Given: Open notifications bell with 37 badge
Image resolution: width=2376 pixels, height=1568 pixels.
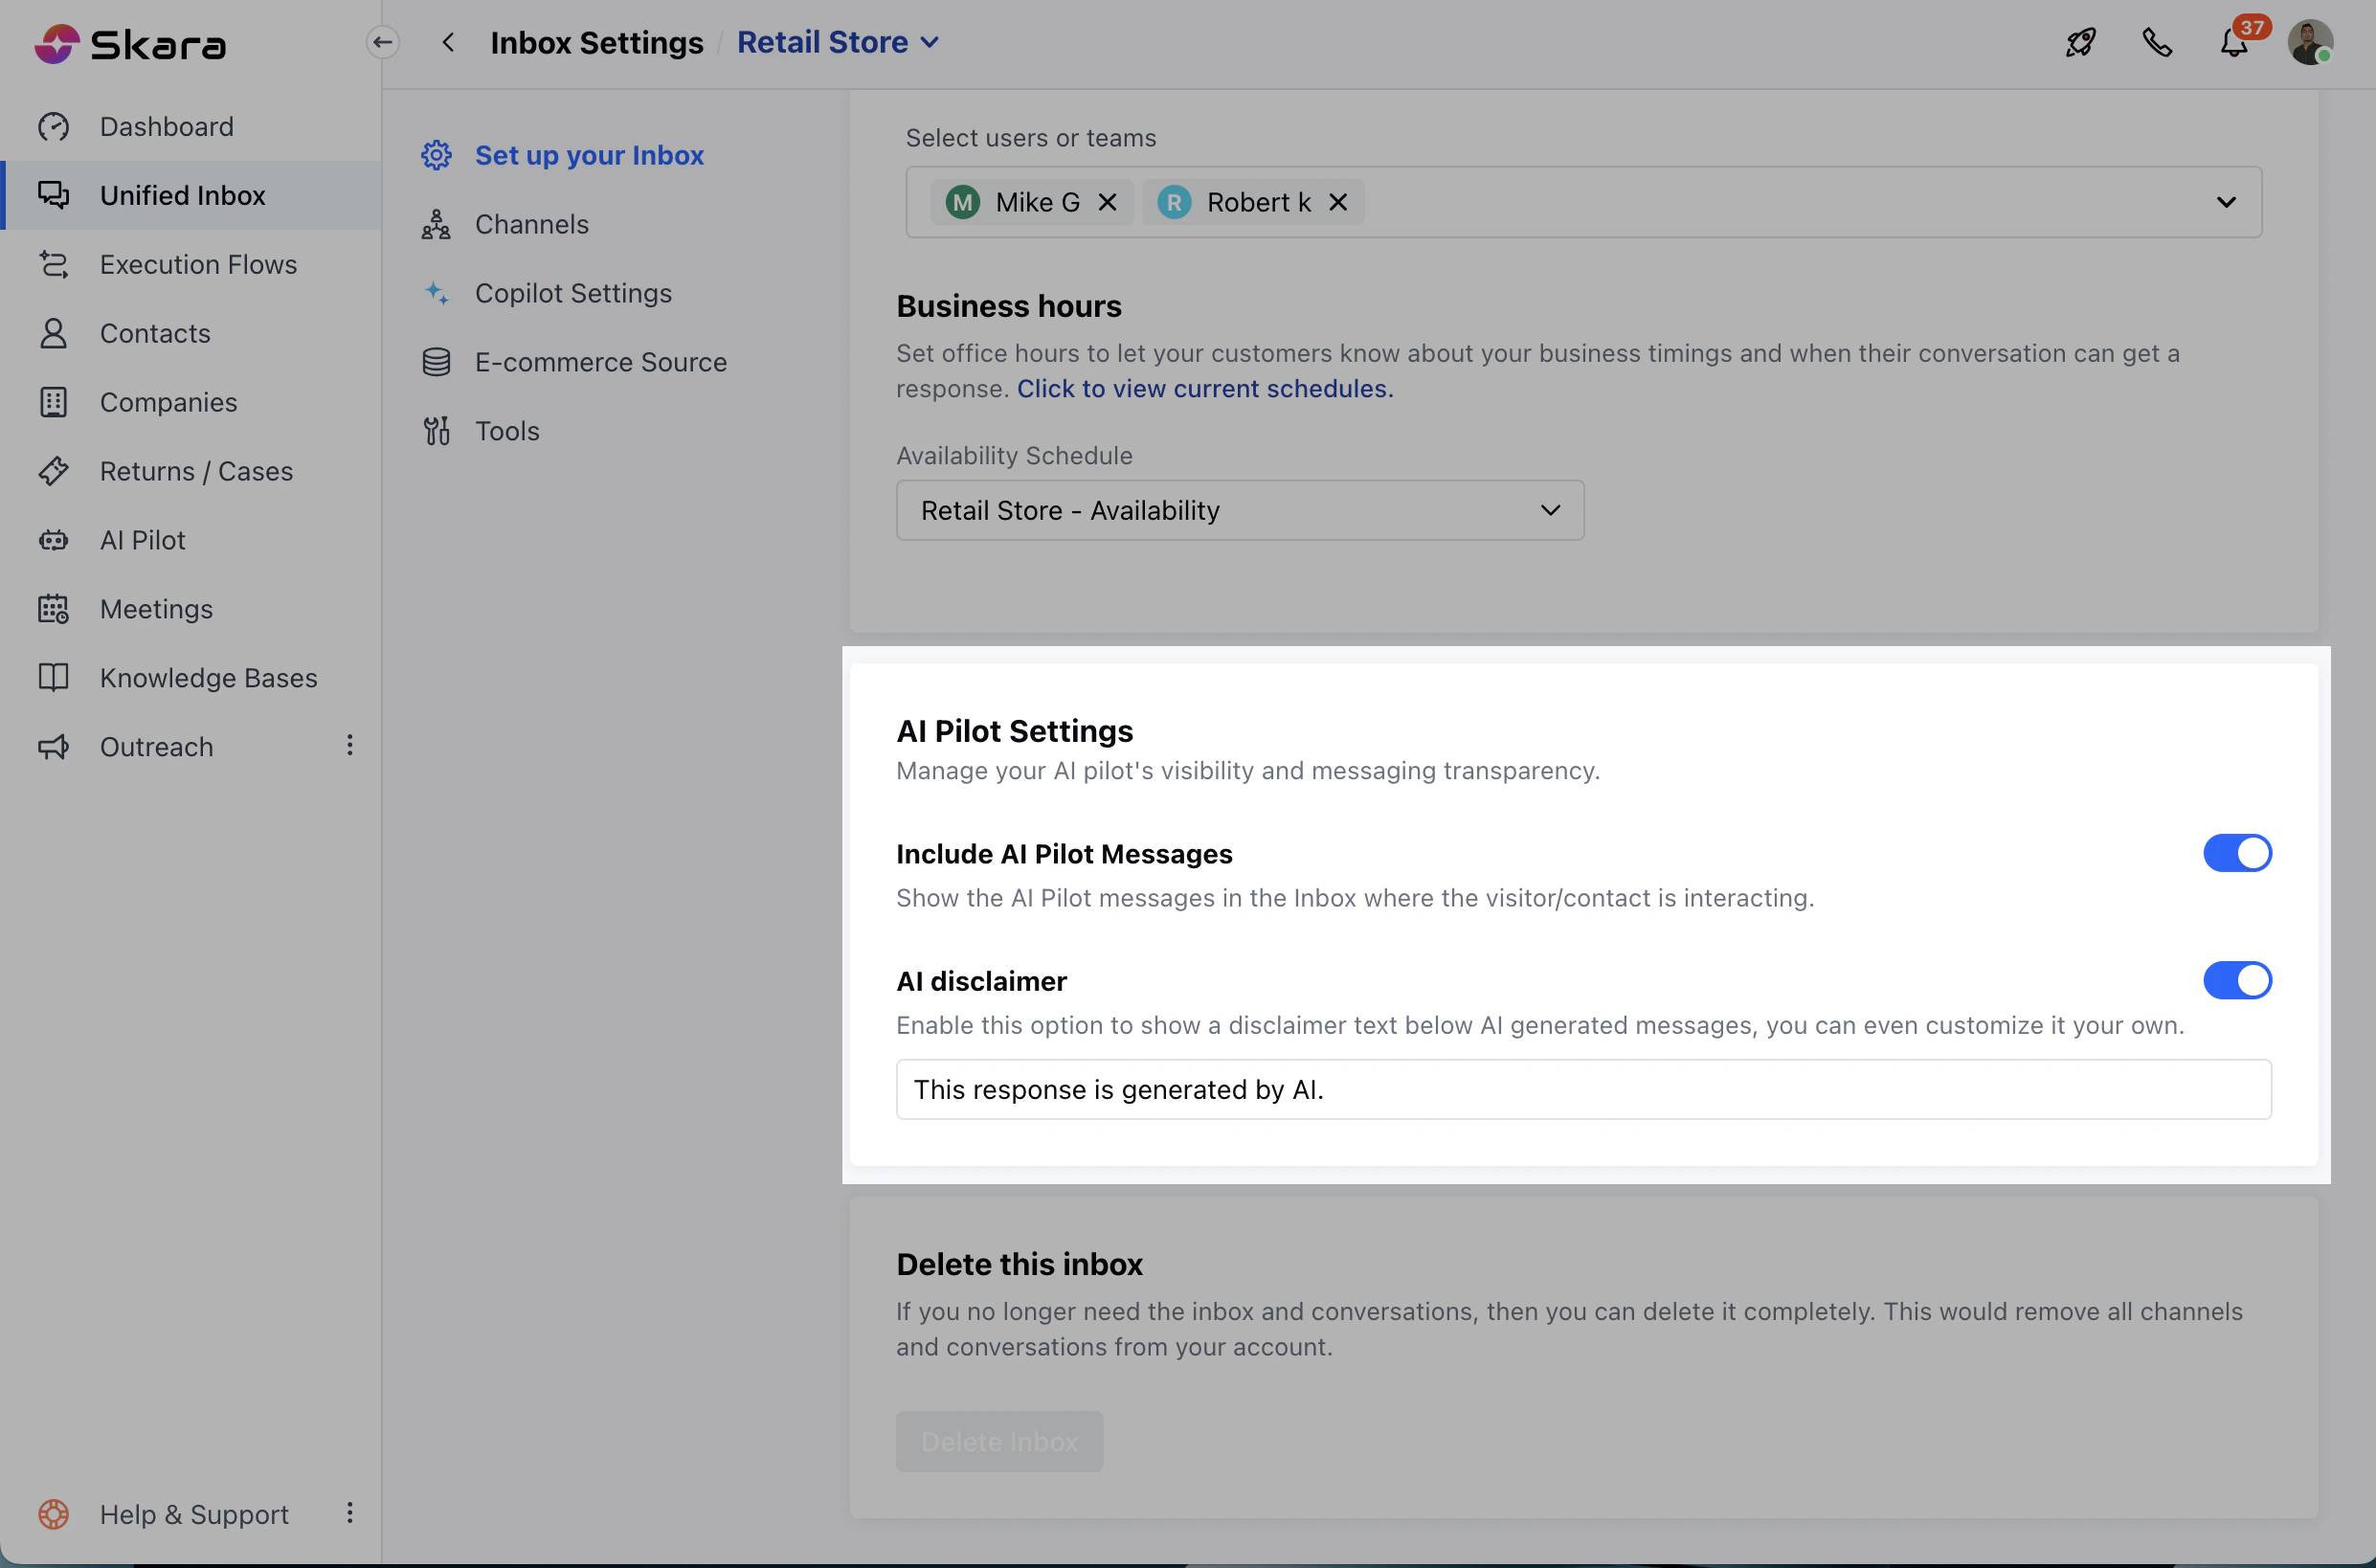Looking at the screenshot, I should pyautogui.click(x=2234, y=42).
